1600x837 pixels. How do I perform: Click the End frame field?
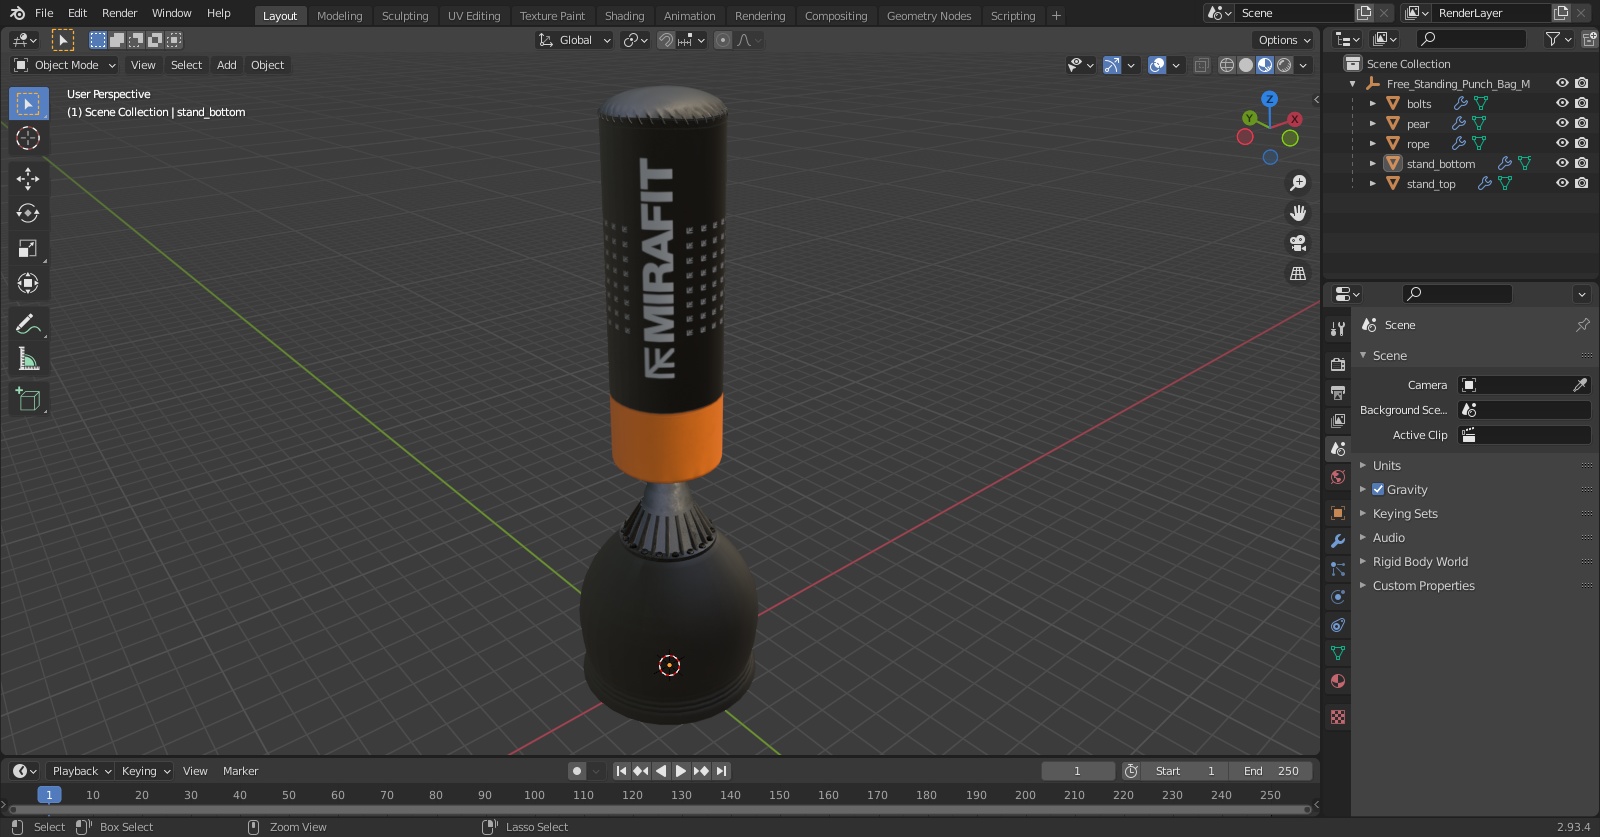coord(1271,771)
